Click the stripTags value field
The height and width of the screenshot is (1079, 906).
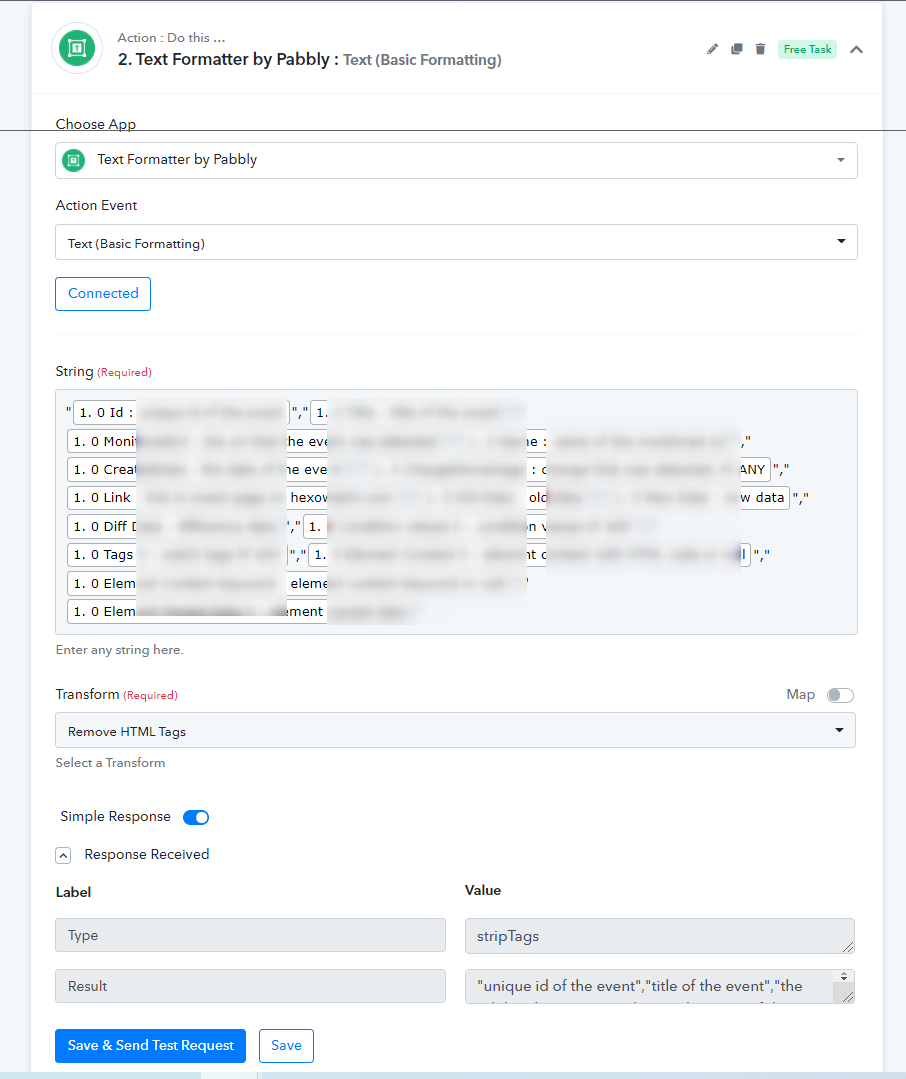[x=660, y=936]
